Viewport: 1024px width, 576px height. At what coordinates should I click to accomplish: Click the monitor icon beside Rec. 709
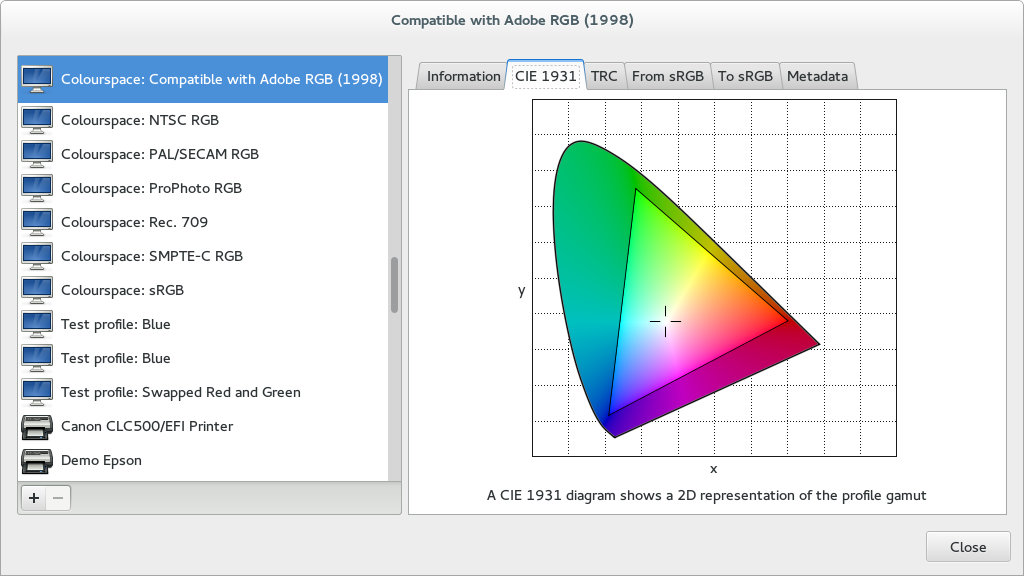tap(37, 222)
